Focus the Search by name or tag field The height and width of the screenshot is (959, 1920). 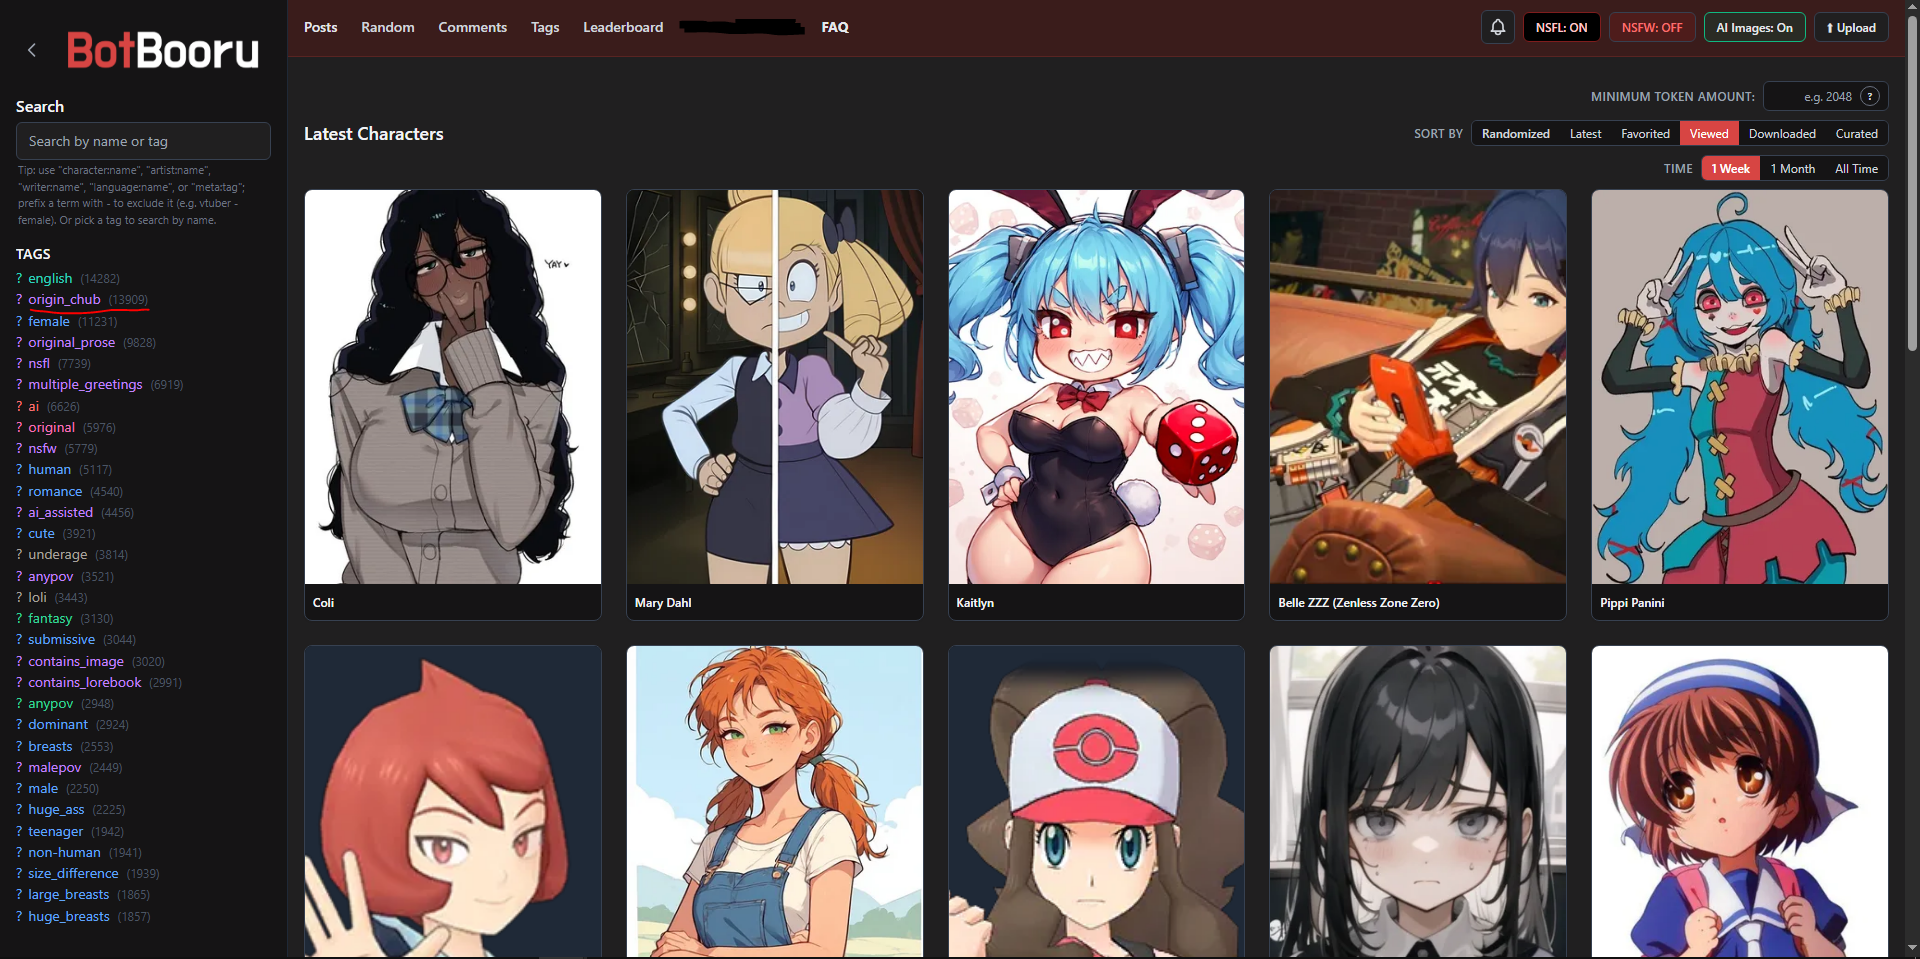(143, 141)
